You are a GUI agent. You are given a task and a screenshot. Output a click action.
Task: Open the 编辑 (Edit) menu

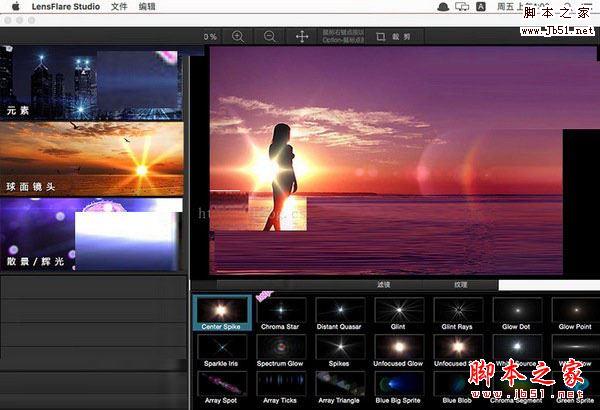[x=147, y=6]
